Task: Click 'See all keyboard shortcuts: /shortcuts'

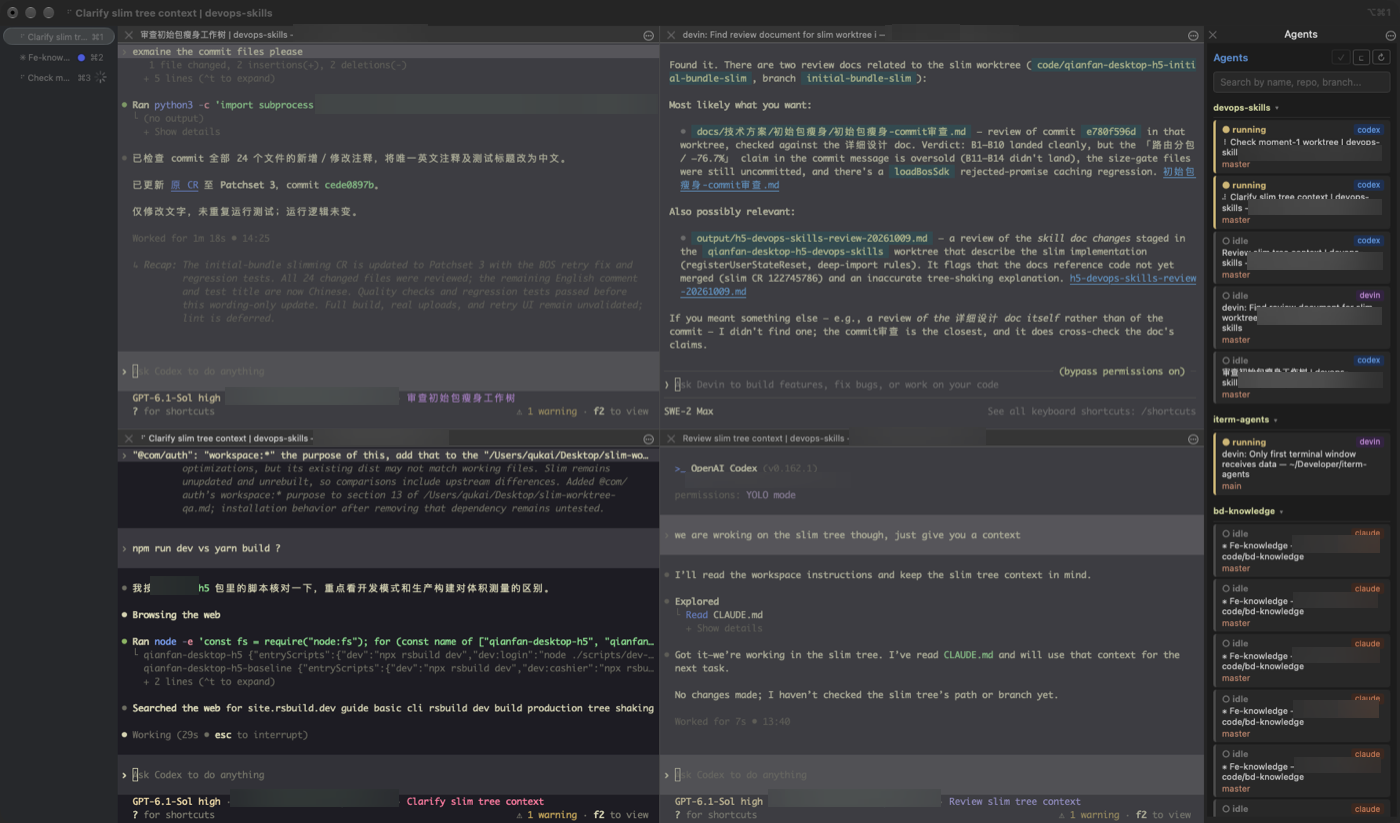Action: [1091, 411]
